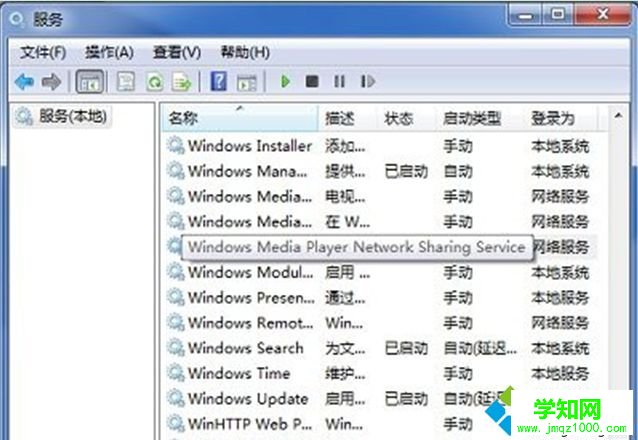The image size is (638, 440).
Task: Click the gear icon beside WinHTTP Web P...
Action: 176,423
